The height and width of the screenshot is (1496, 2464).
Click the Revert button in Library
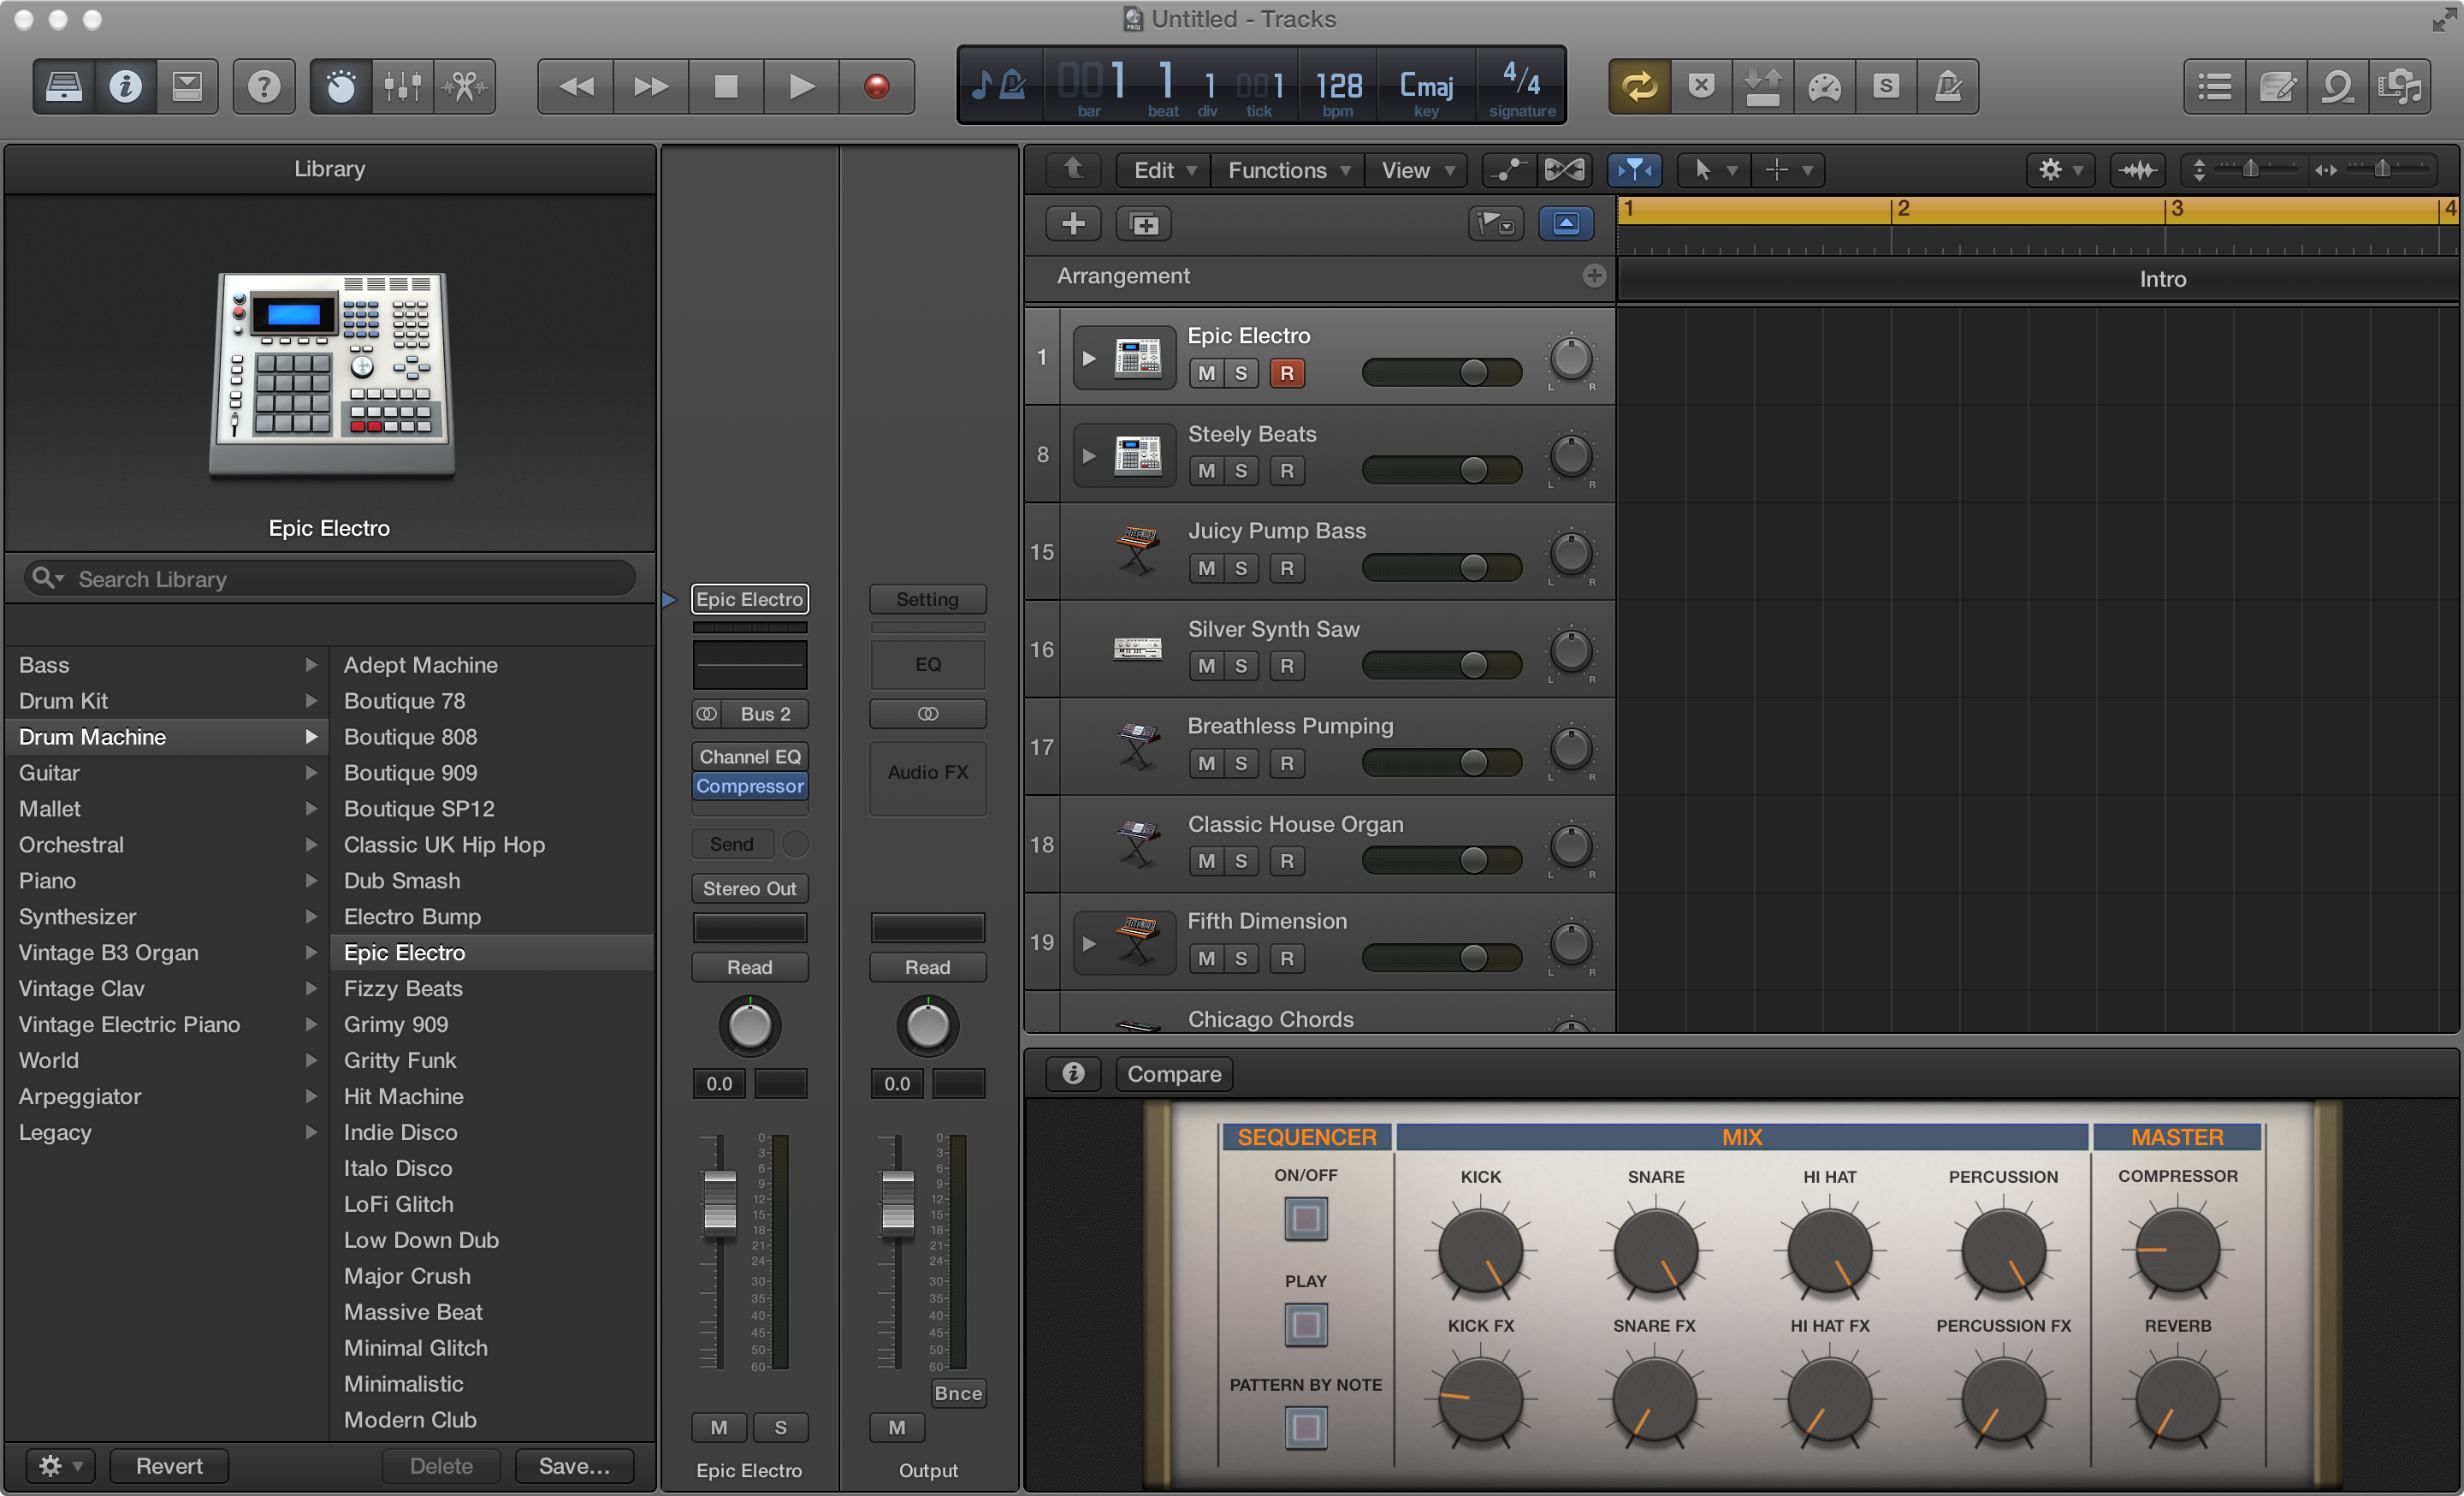pos(169,1466)
